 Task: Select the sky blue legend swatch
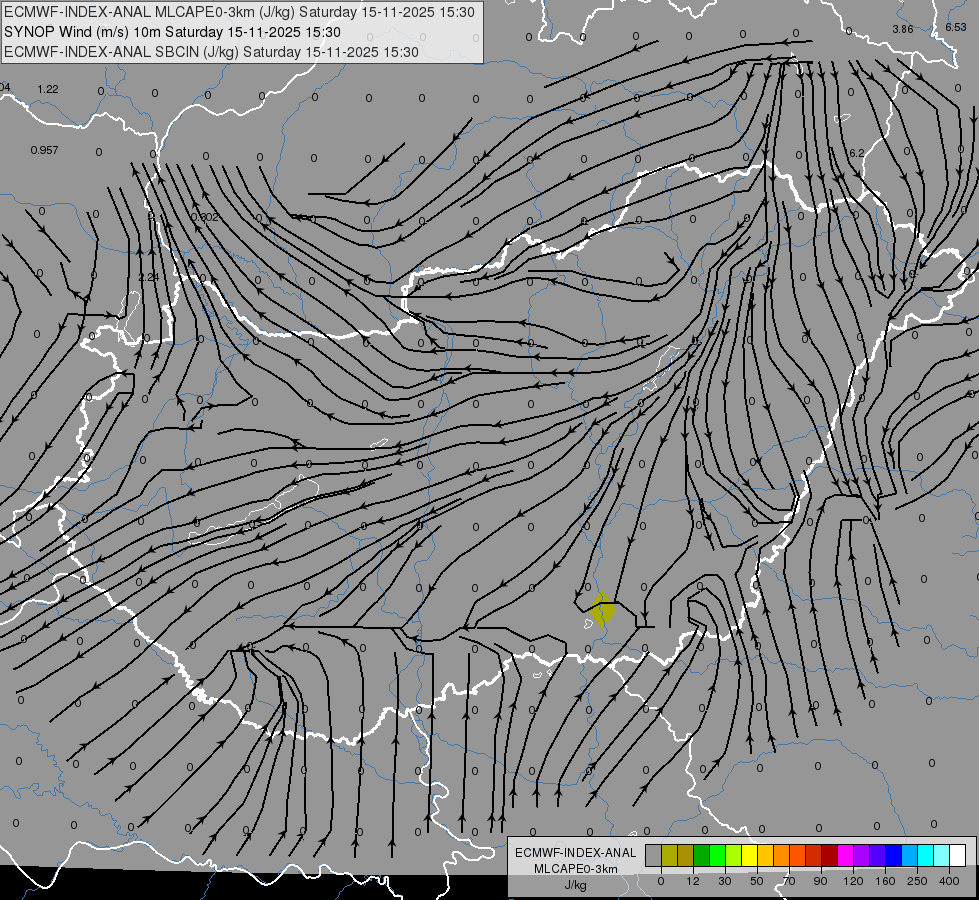click(910, 855)
